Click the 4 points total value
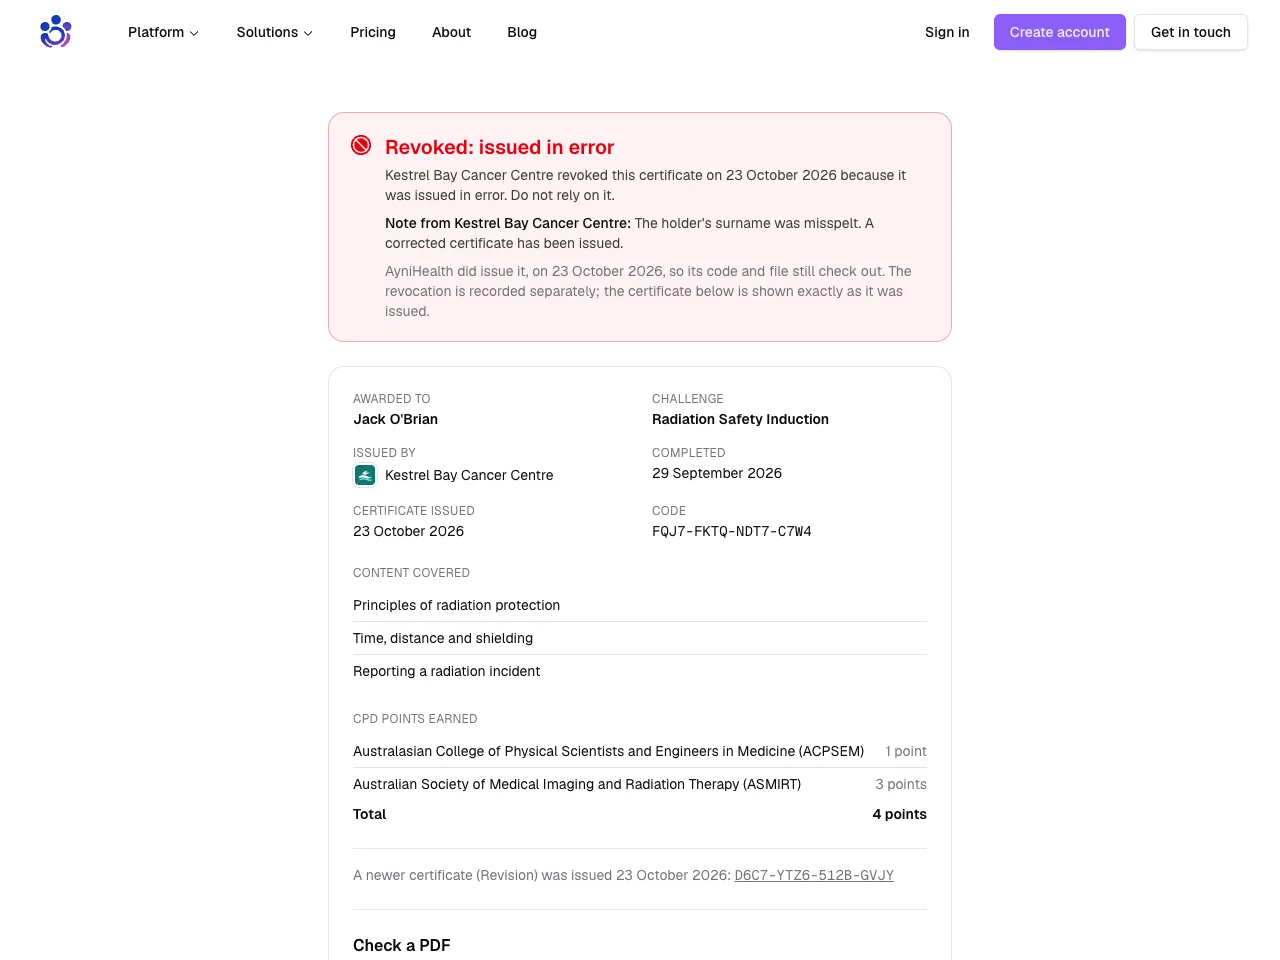This screenshot has width=1280, height=960. tap(899, 814)
